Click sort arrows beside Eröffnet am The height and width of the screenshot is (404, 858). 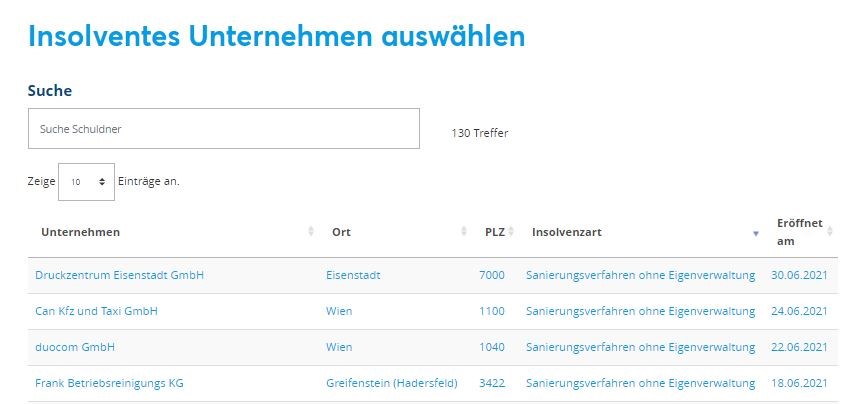(831, 232)
